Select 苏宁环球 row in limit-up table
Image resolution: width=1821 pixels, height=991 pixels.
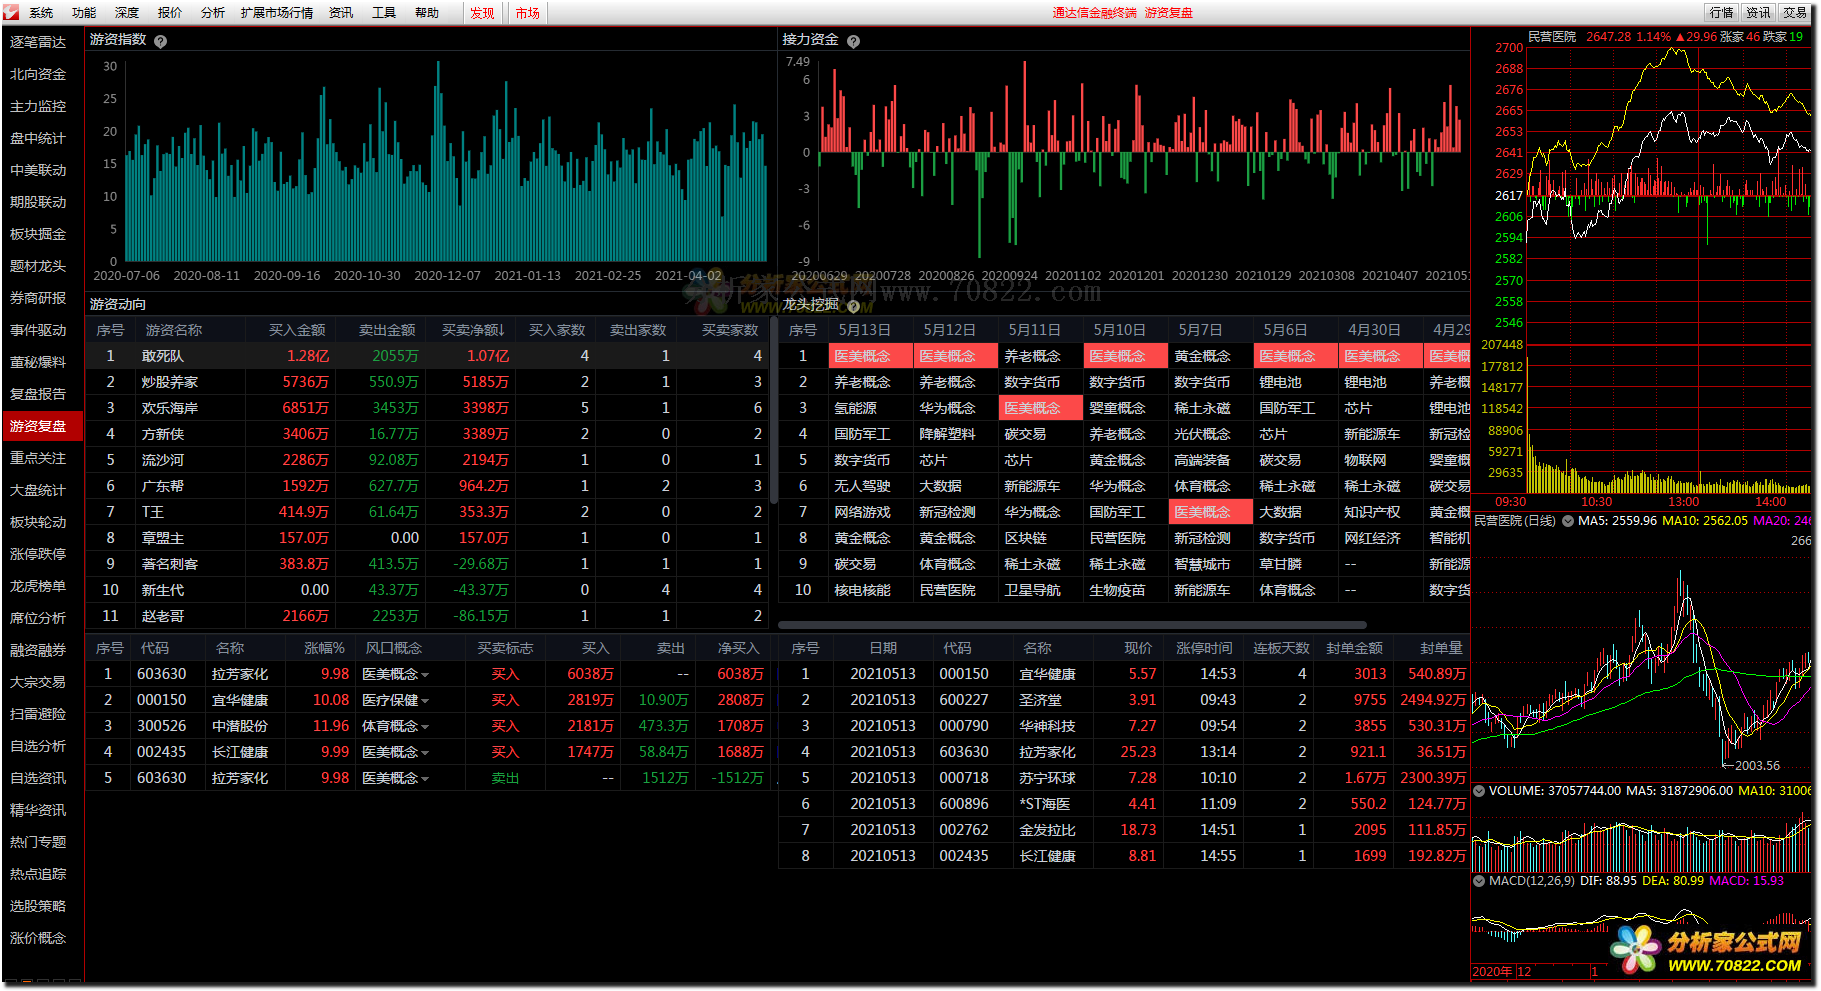tap(1126, 778)
